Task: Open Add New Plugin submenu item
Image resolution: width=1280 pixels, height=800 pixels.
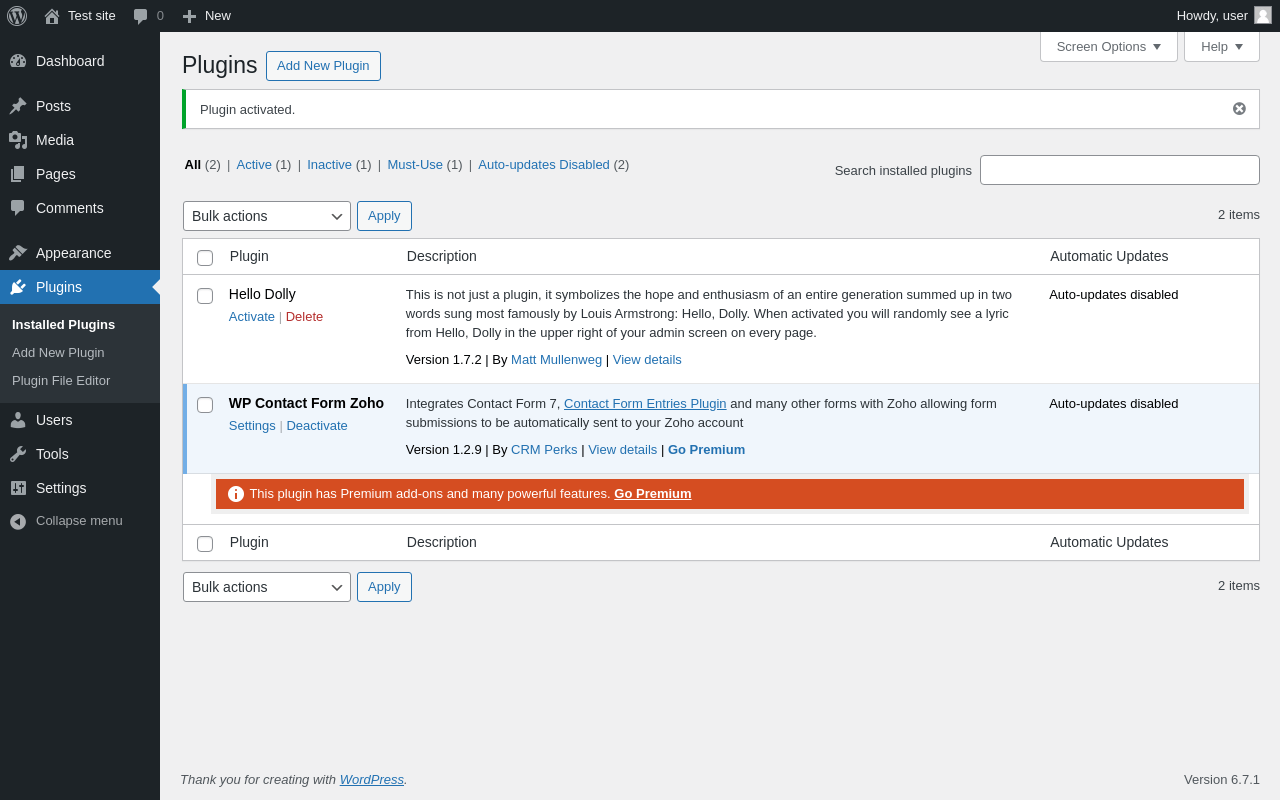Action: click(x=58, y=352)
